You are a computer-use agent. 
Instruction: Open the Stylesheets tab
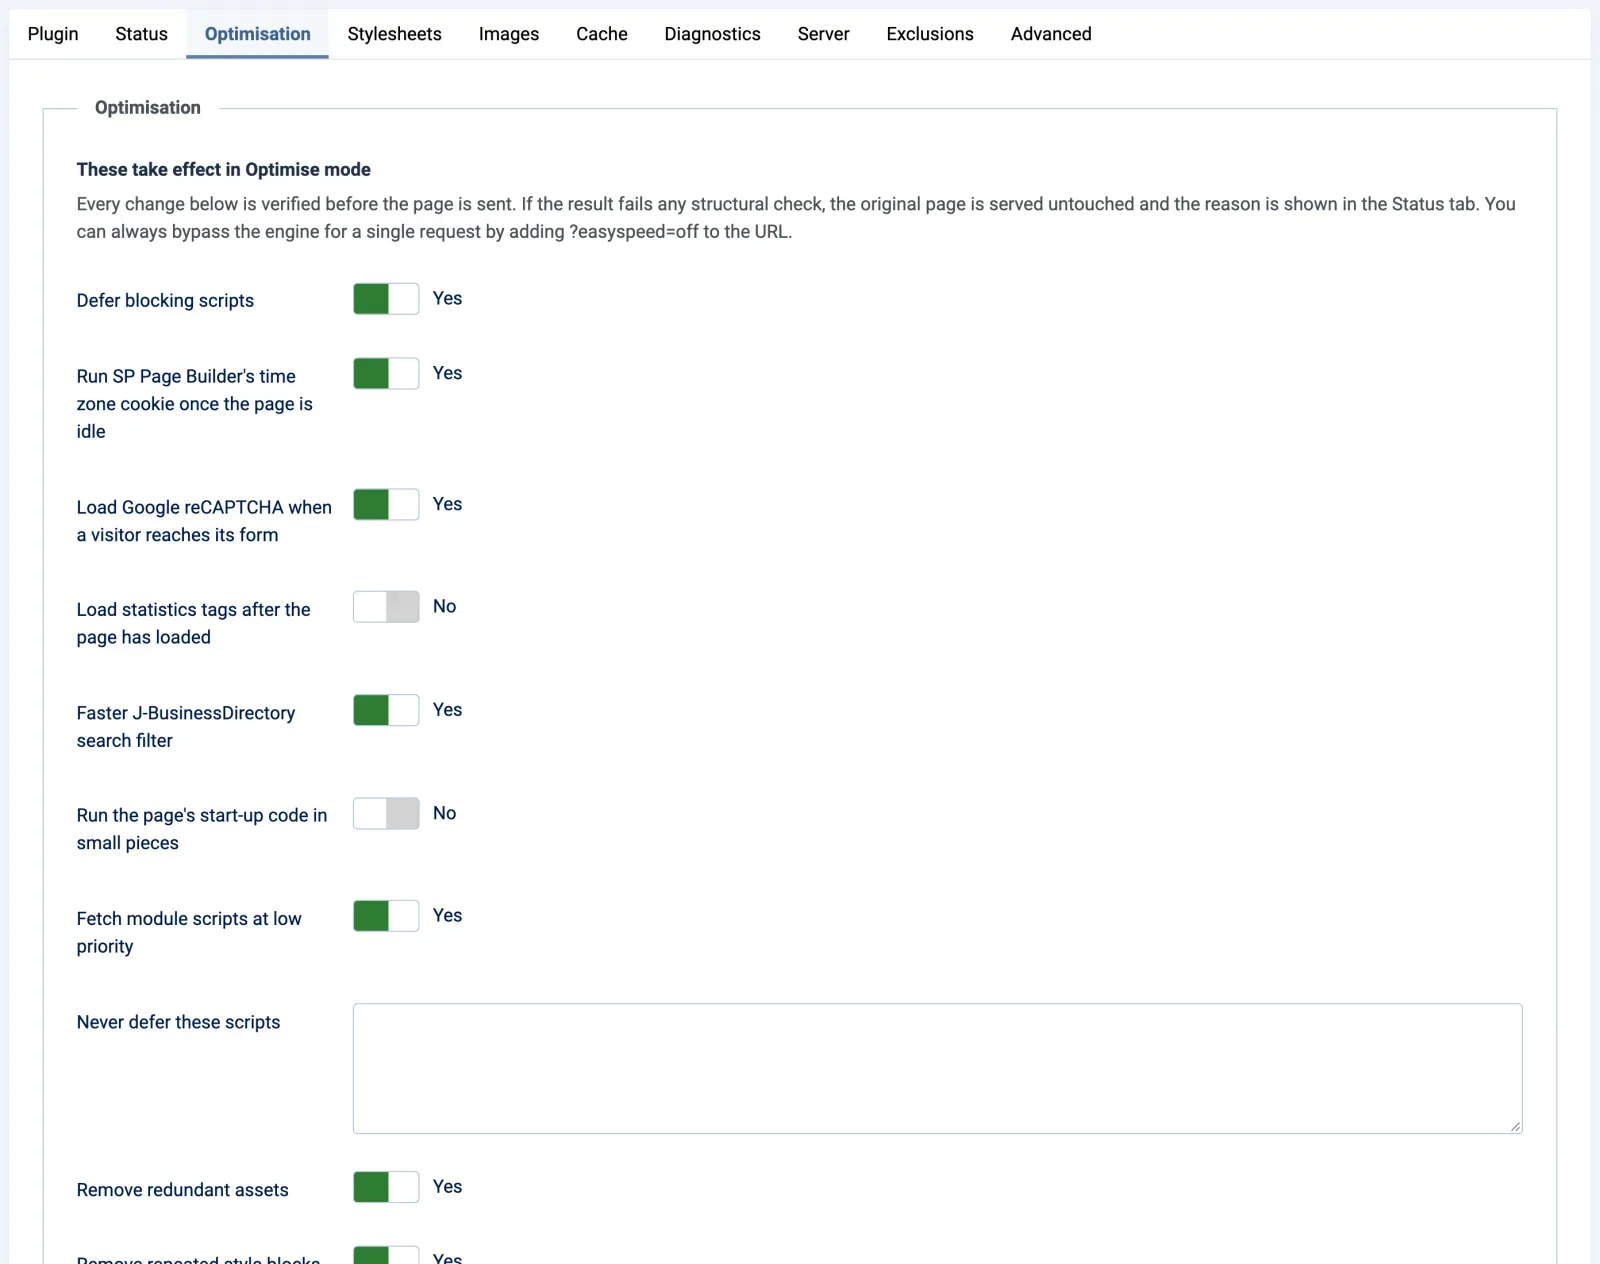pos(394,34)
